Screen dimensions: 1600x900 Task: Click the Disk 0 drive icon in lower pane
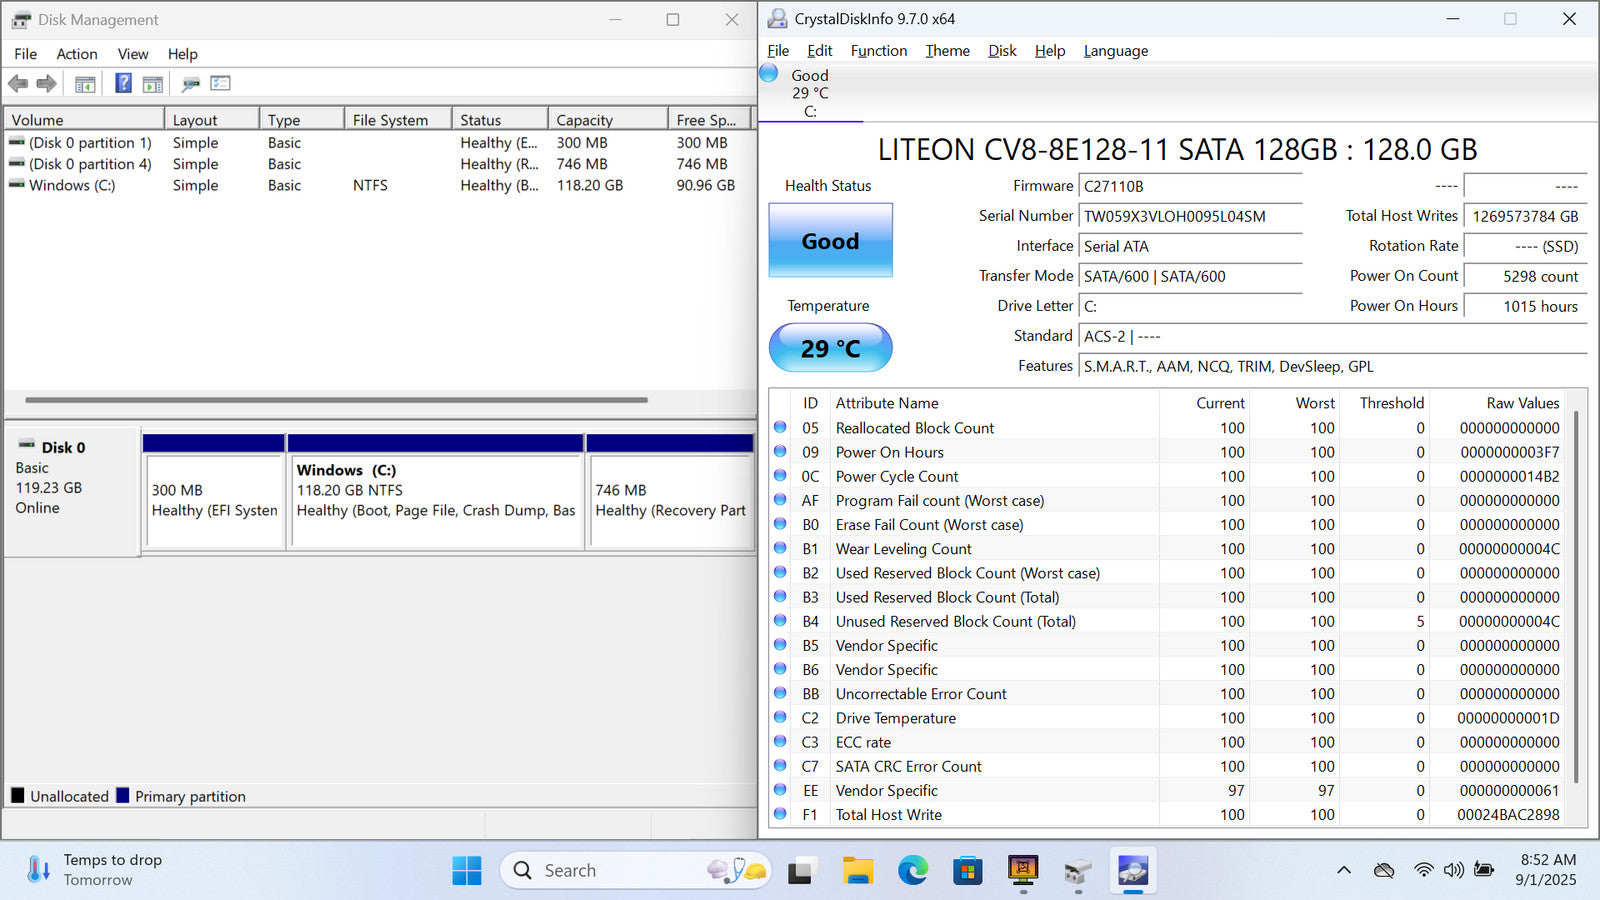pos(26,445)
